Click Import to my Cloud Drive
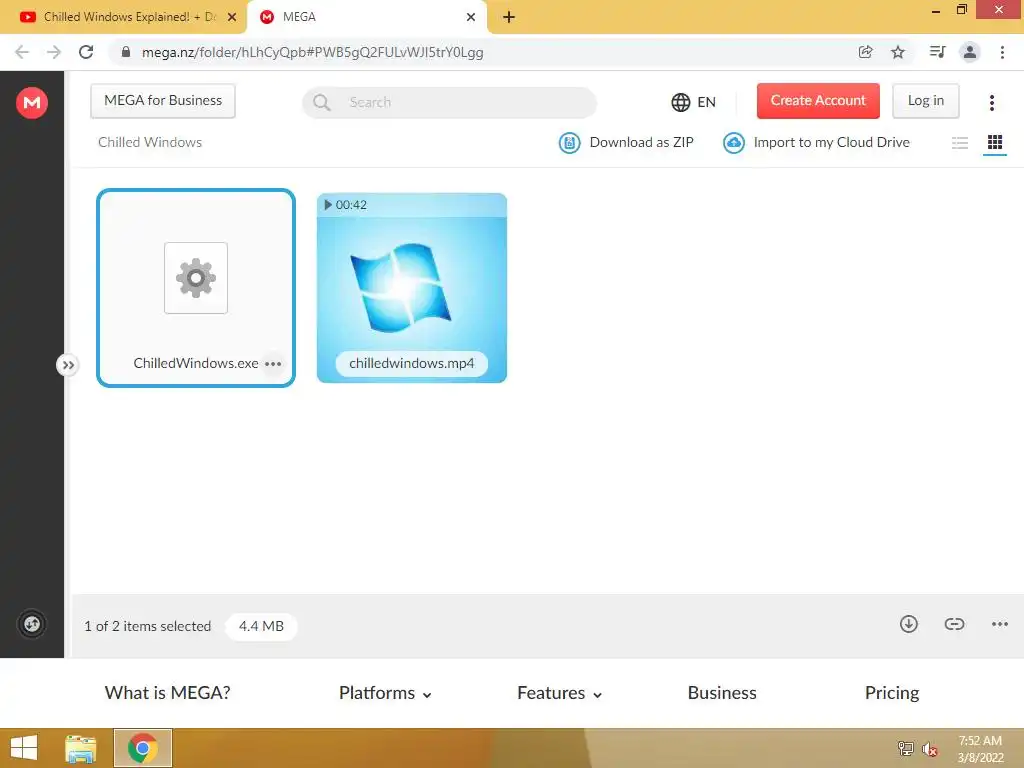1024x768 pixels. 816,142
